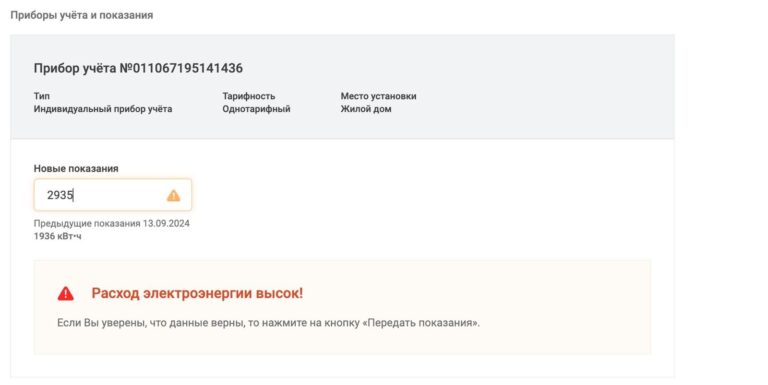
Task: Click the red alert triangle icon
Action: pos(66,293)
